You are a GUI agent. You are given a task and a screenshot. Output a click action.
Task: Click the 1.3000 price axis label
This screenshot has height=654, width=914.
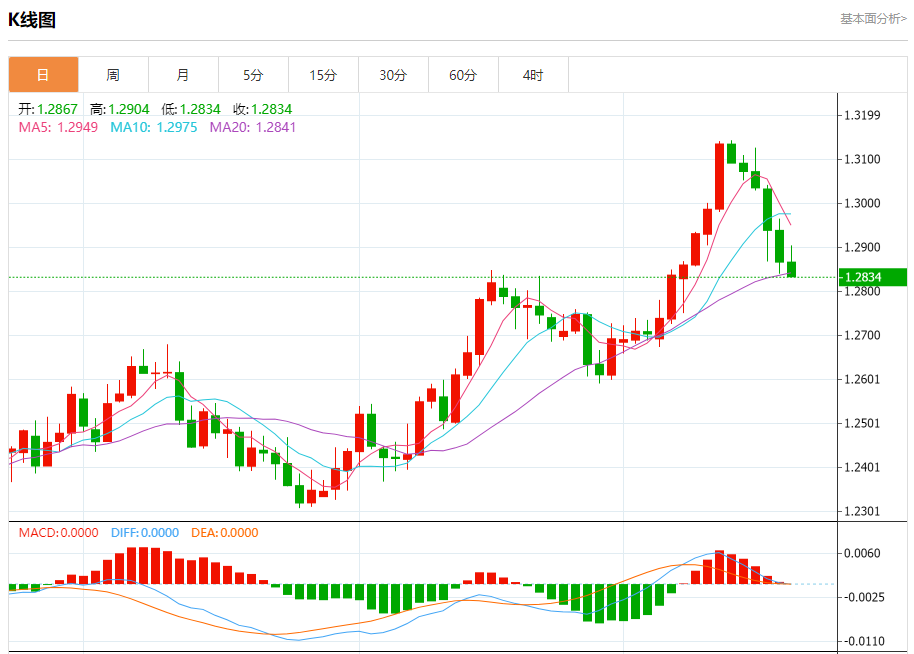[862, 203]
